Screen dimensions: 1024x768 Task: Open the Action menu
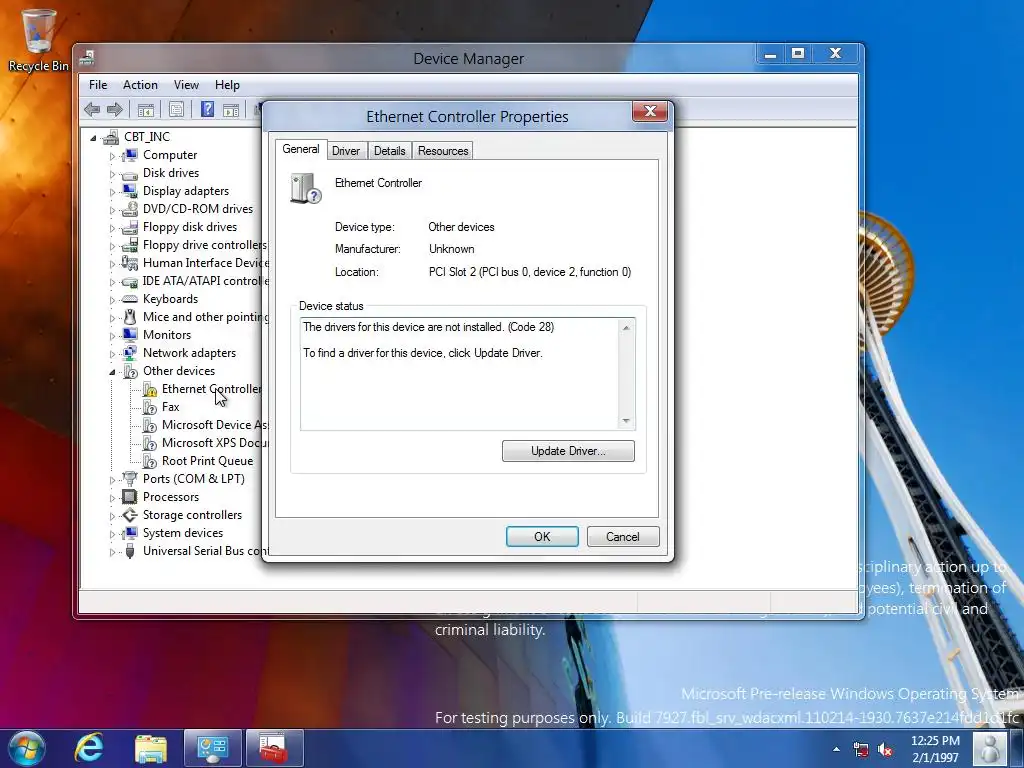[x=140, y=85]
